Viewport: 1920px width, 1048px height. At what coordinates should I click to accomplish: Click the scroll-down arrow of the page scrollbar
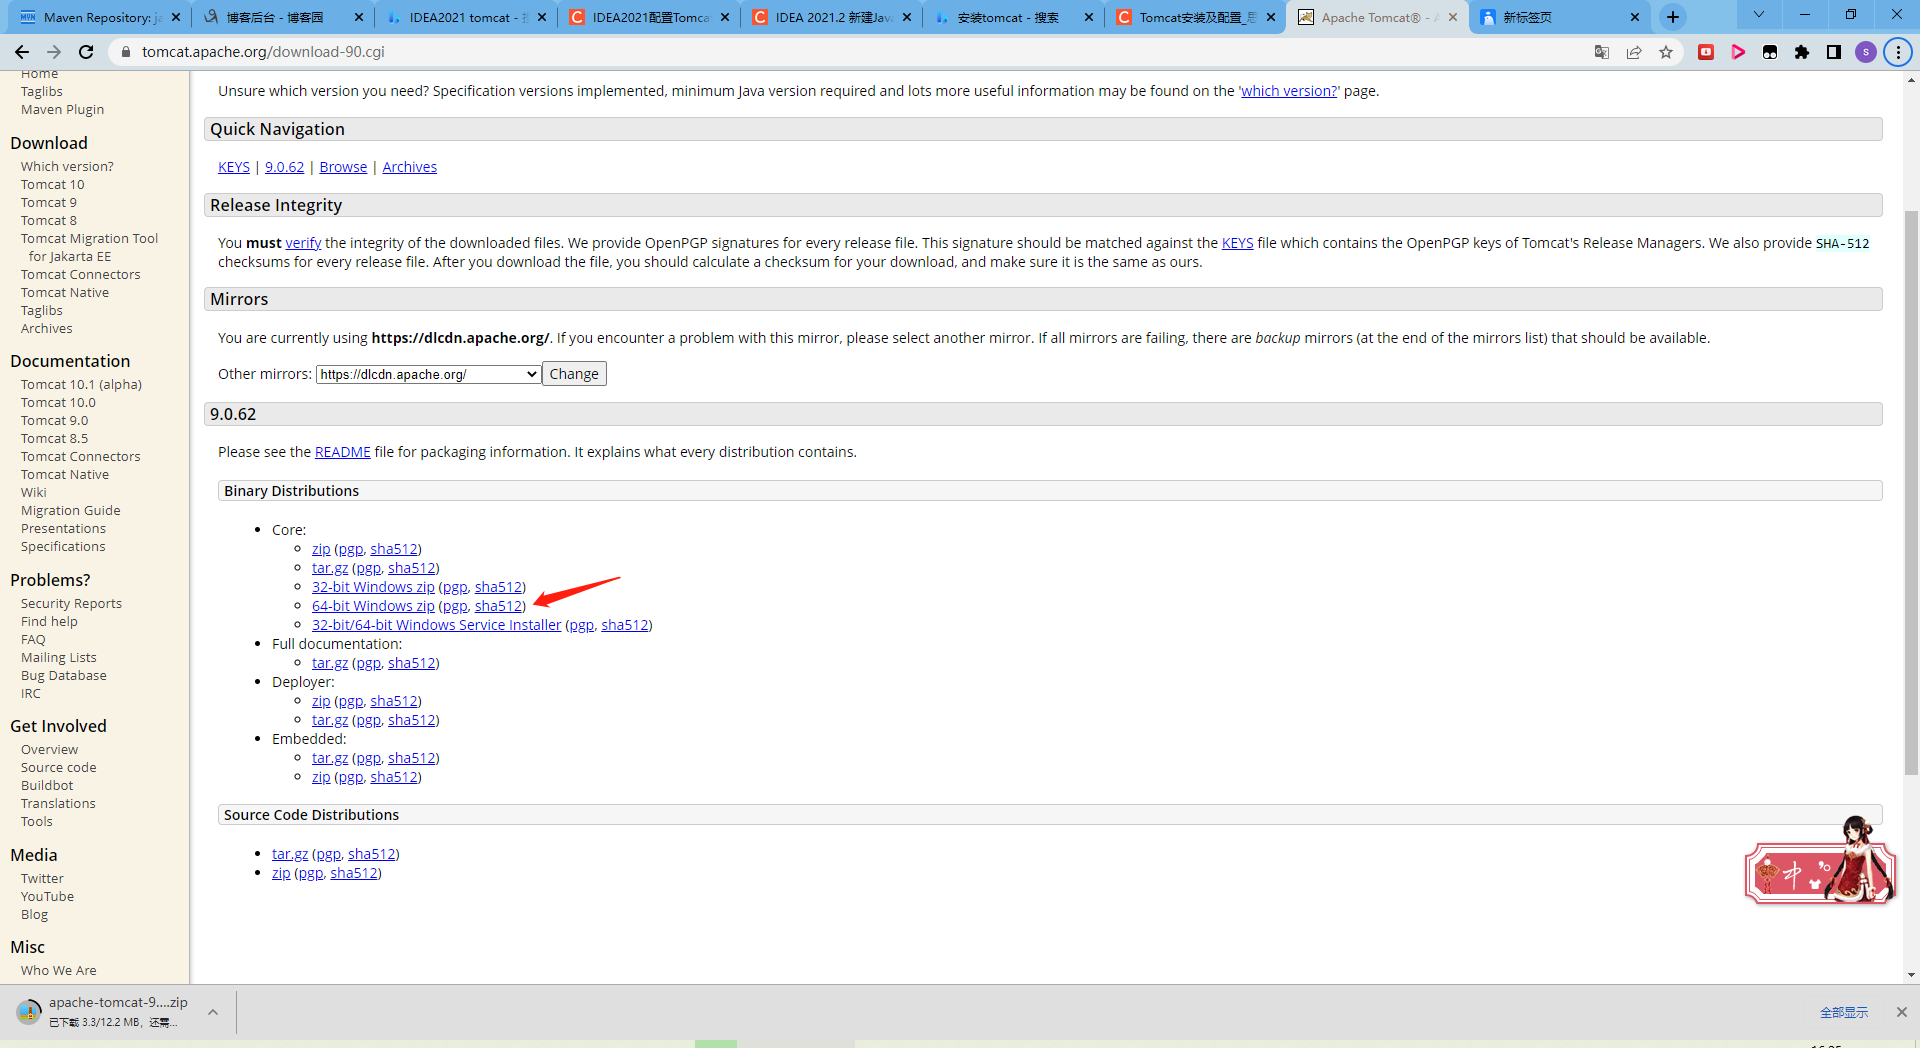coord(1911,975)
